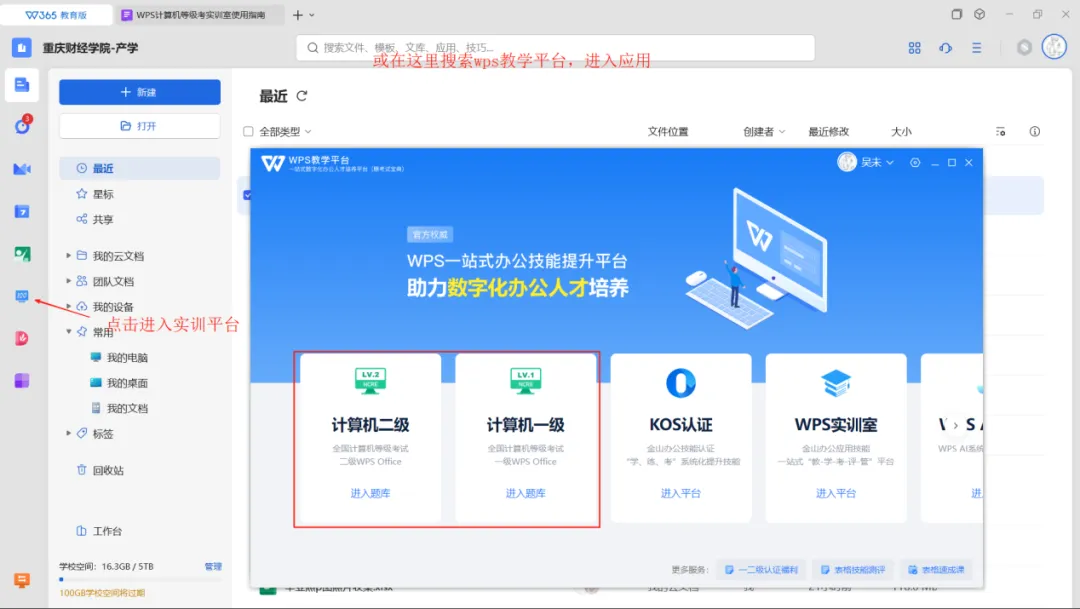Open the training platform monitor icon in sidebar
Image resolution: width=1080 pixels, height=609 pixels.
tap(22, 296)
